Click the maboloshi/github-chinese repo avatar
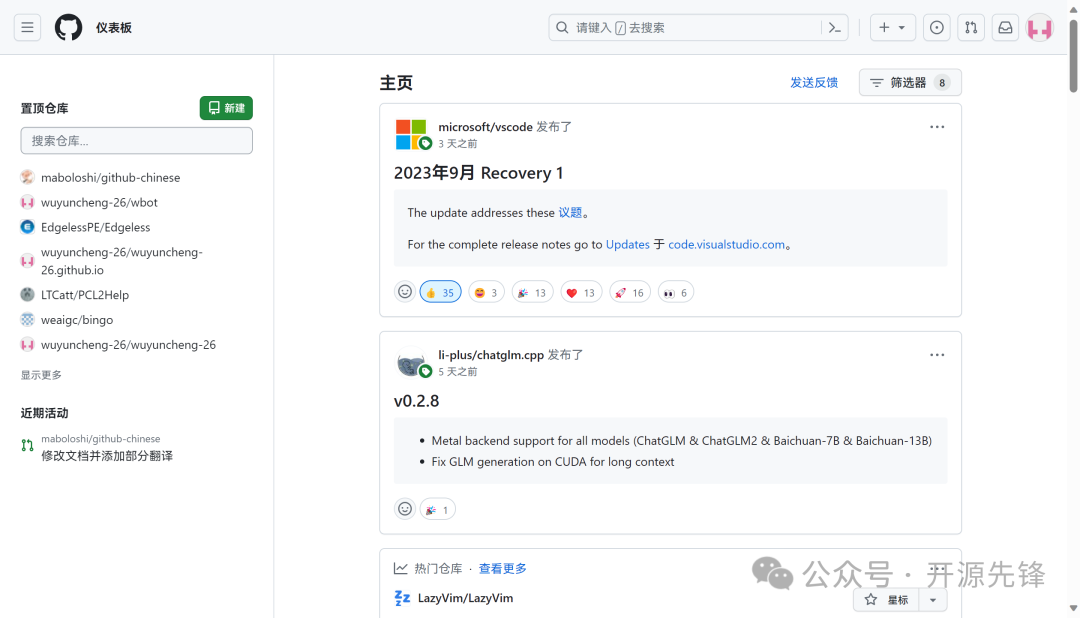Viewport: 1080px width, 618px height. click(27, 177)
